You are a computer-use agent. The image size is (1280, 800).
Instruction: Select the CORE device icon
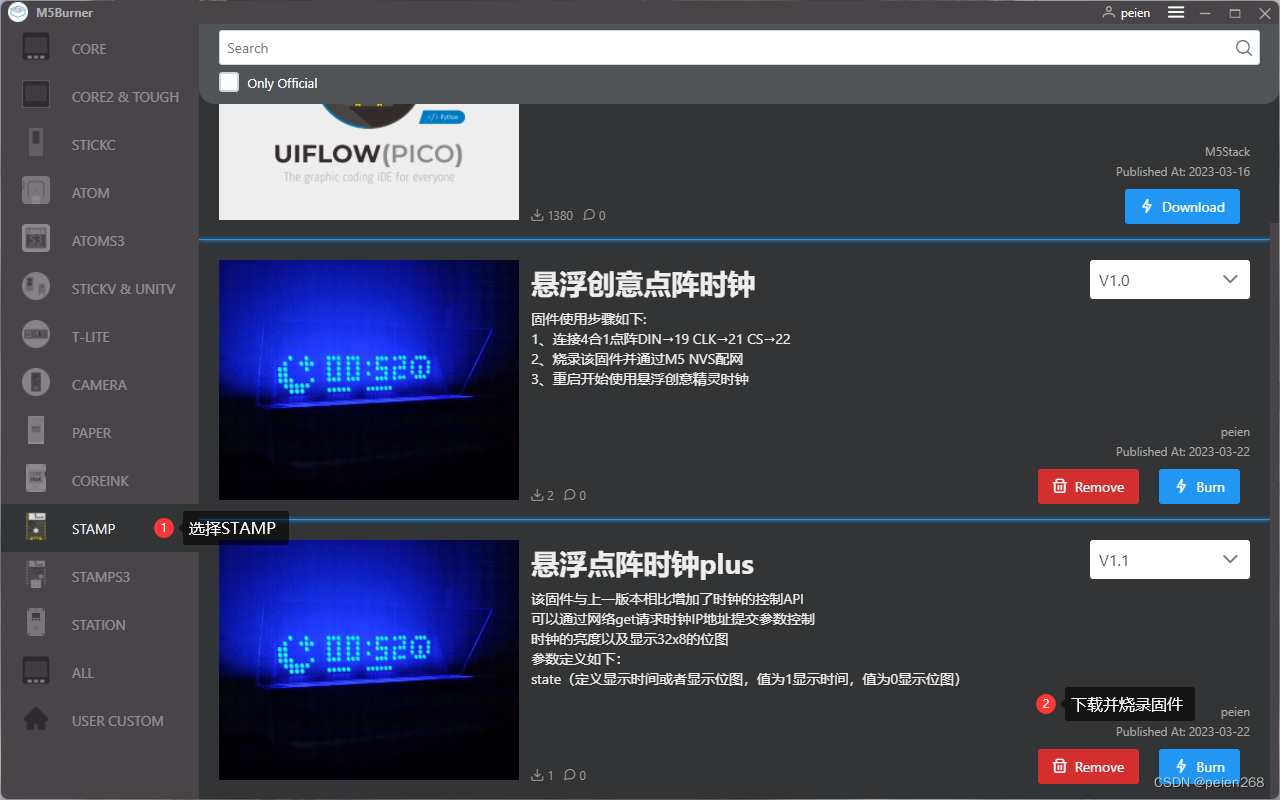(37, 48)
